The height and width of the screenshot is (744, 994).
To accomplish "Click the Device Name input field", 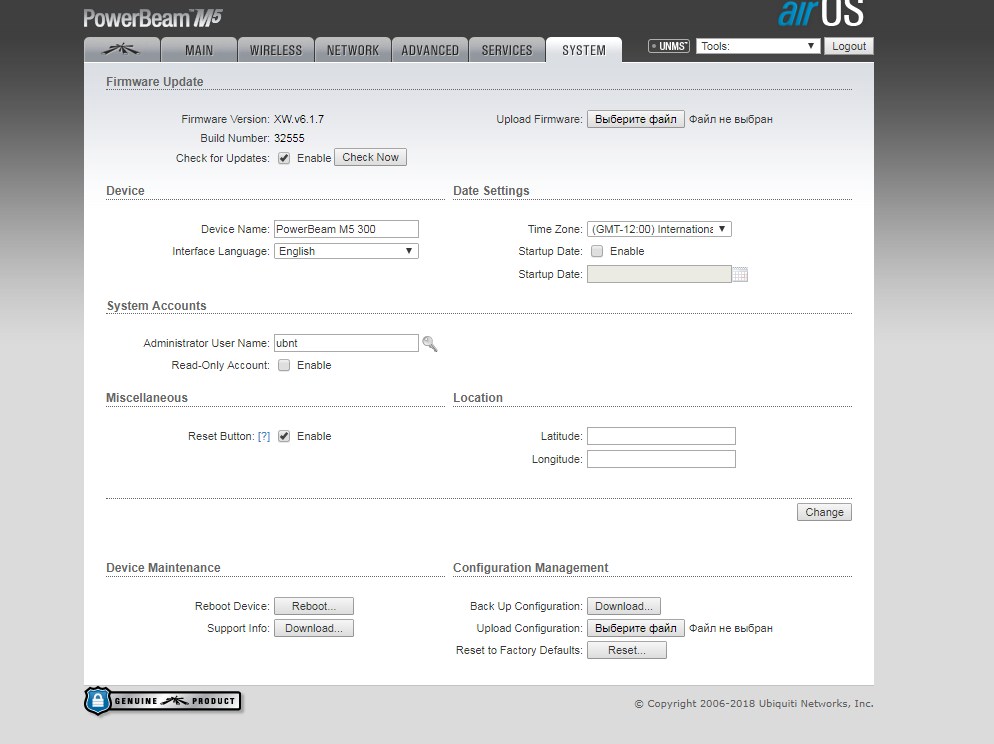I will [346, 229].
